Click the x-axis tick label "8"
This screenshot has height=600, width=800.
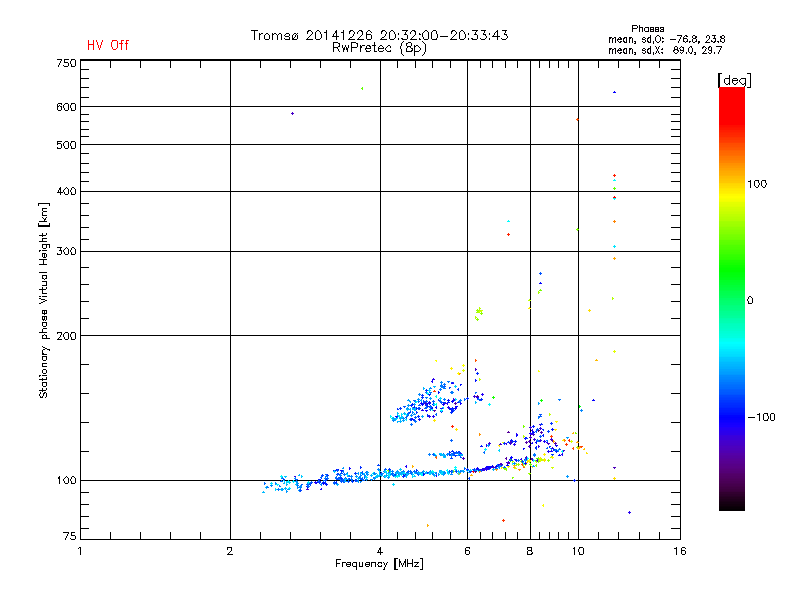(x=530, y=551)
